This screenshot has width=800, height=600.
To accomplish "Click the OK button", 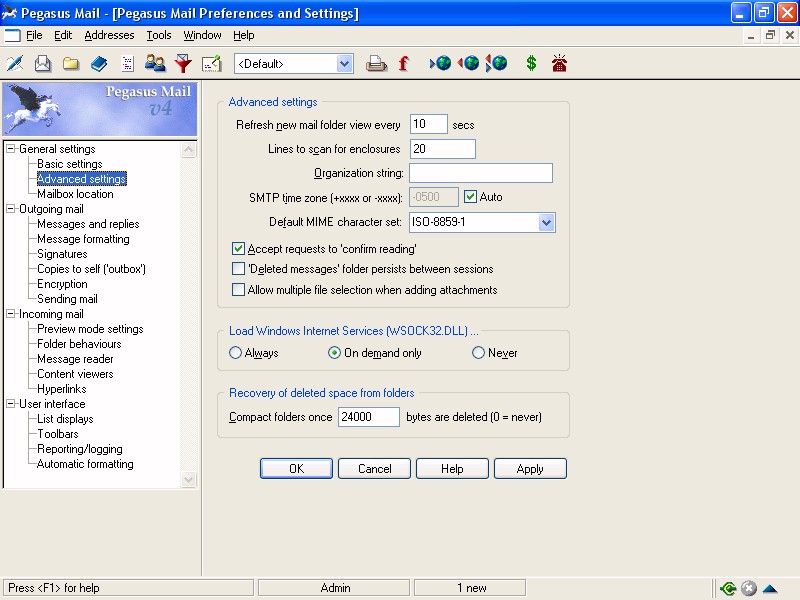I will 296,468.
